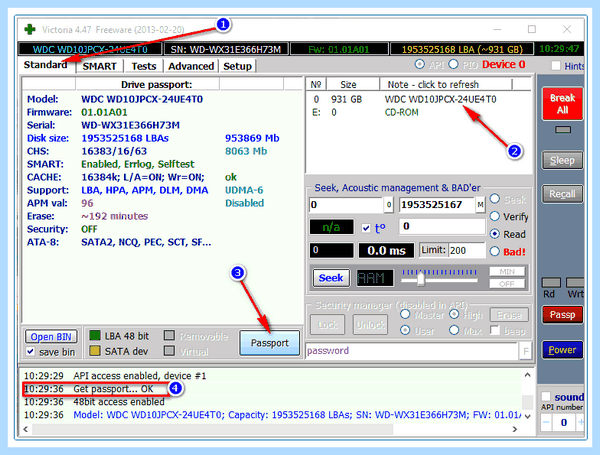Select the Bad! radio button
Image resolution: width=600 pixels, height=455 pixels.
click(x=495, y=251)
